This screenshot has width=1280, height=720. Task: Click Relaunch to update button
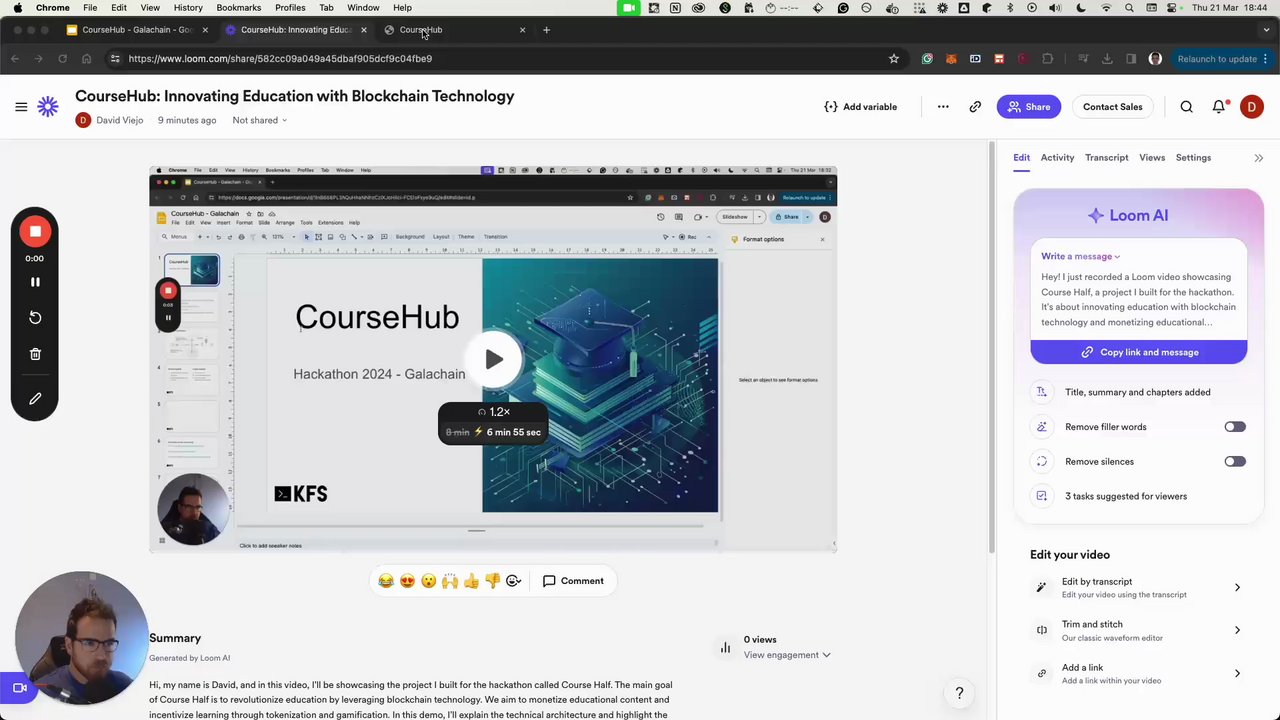pos(1217,59)
